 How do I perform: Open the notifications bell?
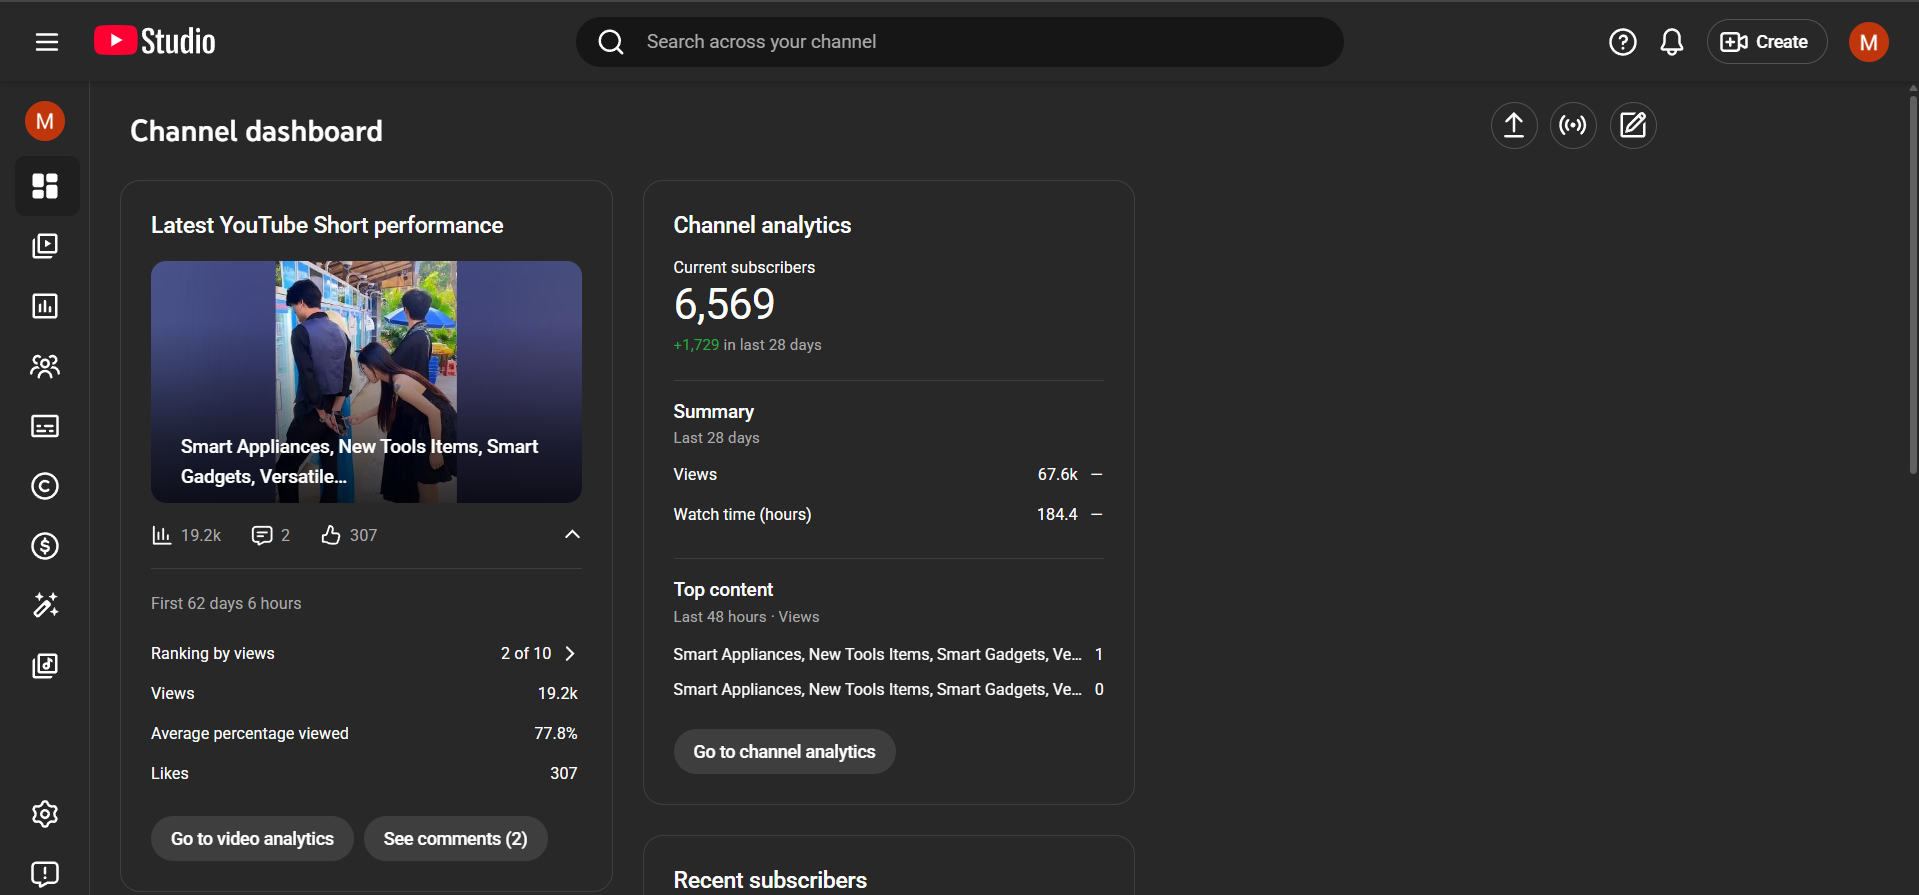pos(1671,42)
